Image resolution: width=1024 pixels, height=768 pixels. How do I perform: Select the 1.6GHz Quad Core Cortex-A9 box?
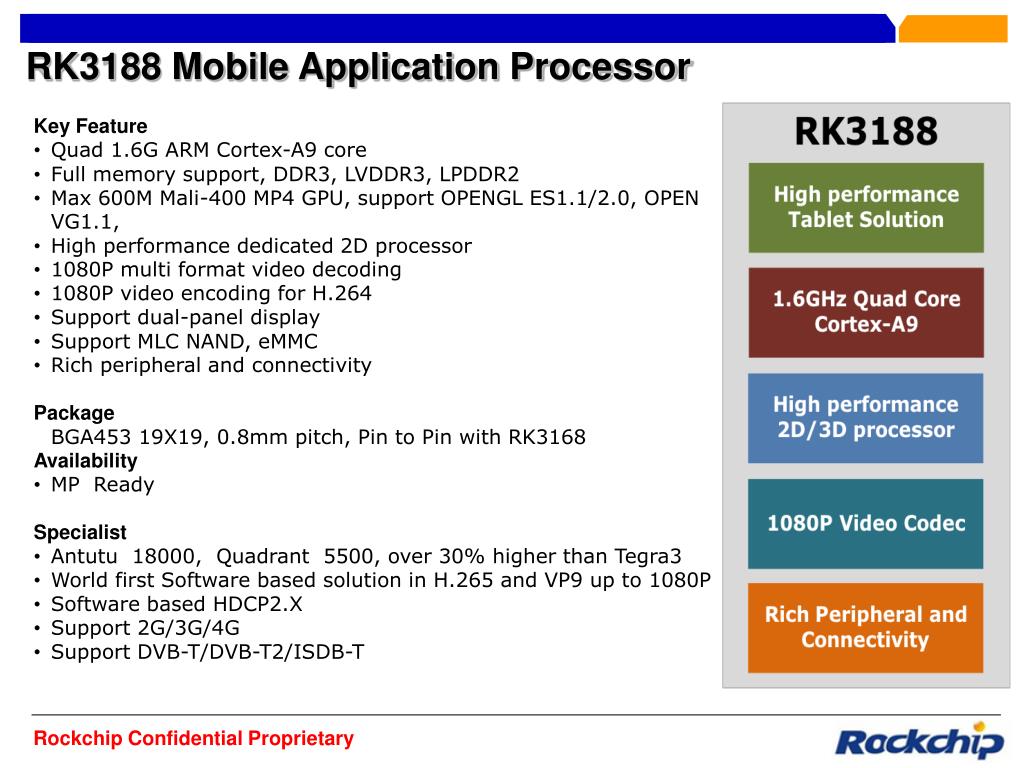click(866, 312)
